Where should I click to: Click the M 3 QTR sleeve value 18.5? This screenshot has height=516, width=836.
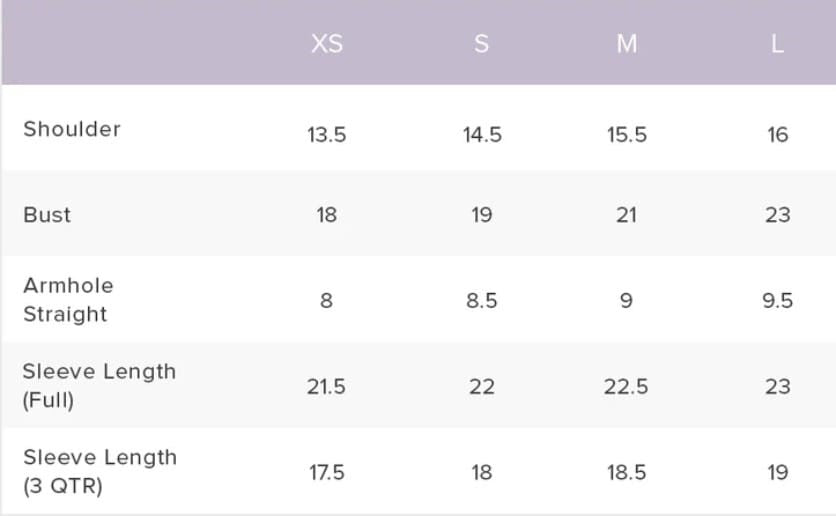(626, 473)
